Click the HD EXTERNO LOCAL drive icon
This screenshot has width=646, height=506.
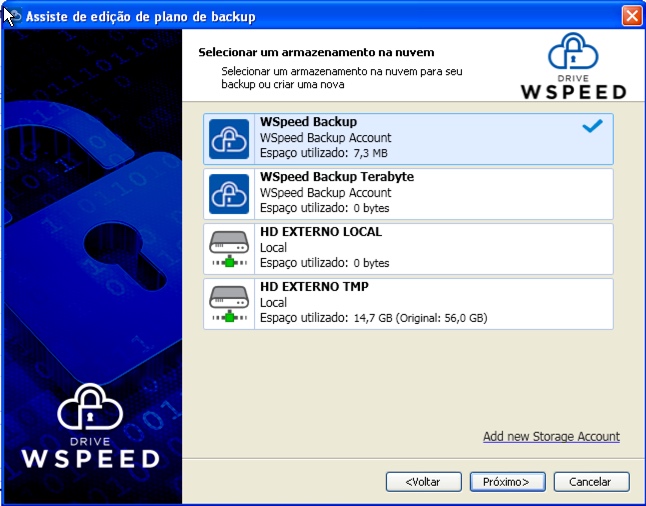229,249
